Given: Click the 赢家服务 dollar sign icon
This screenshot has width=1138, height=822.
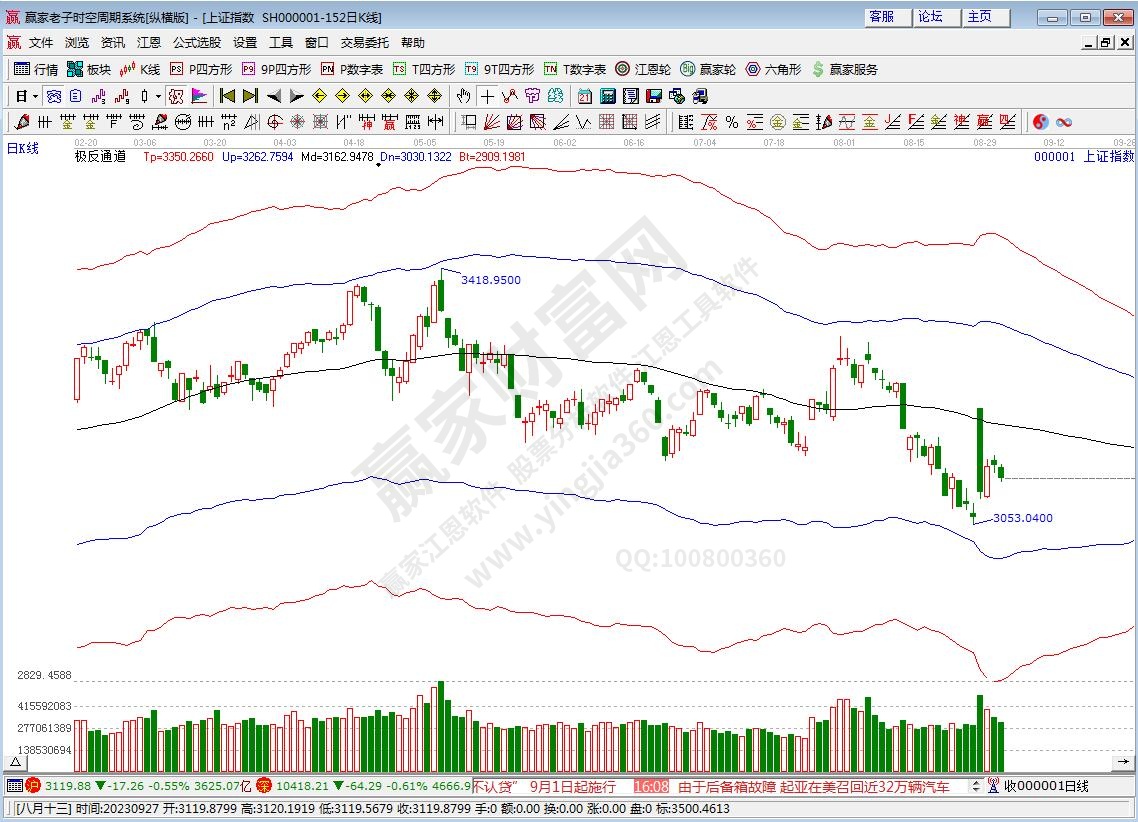Looking at the screenshot, I should coord(818,69).
